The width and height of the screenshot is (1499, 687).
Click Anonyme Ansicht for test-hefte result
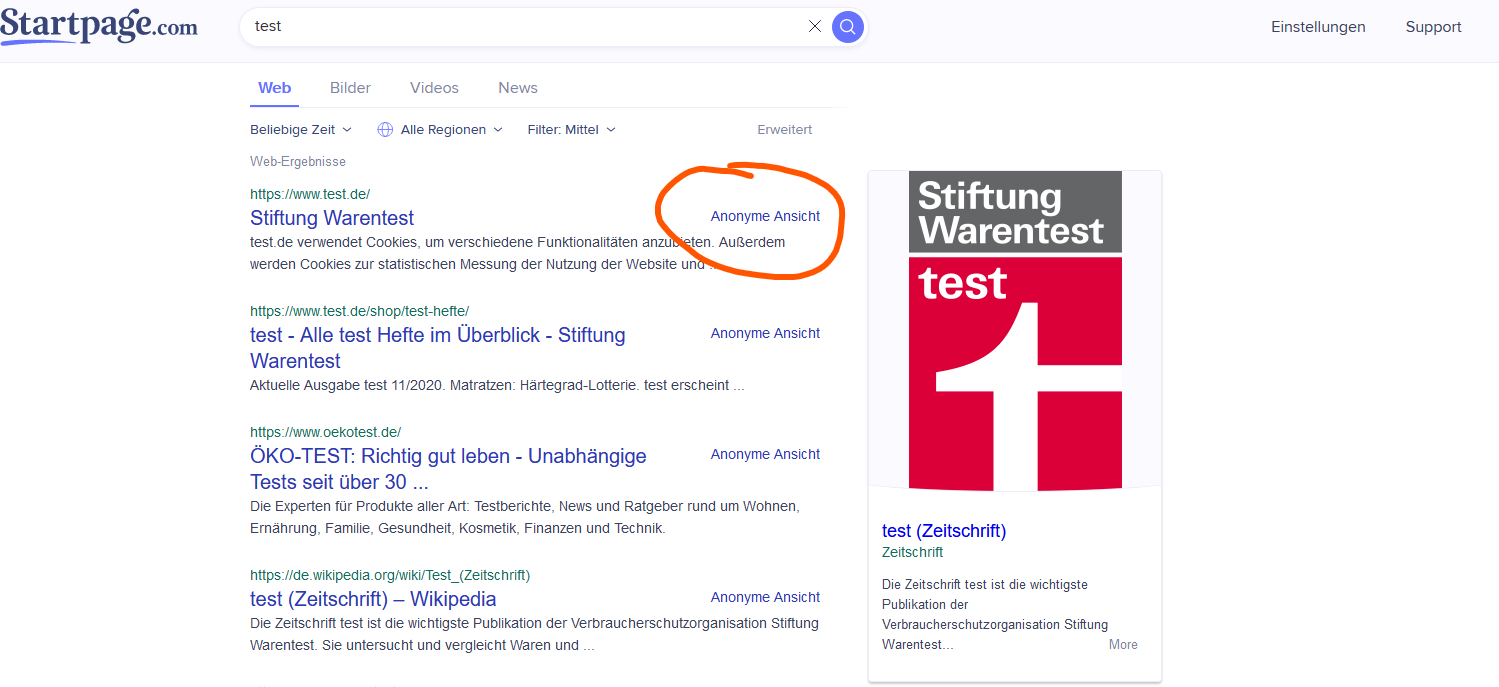click(765, 333)
